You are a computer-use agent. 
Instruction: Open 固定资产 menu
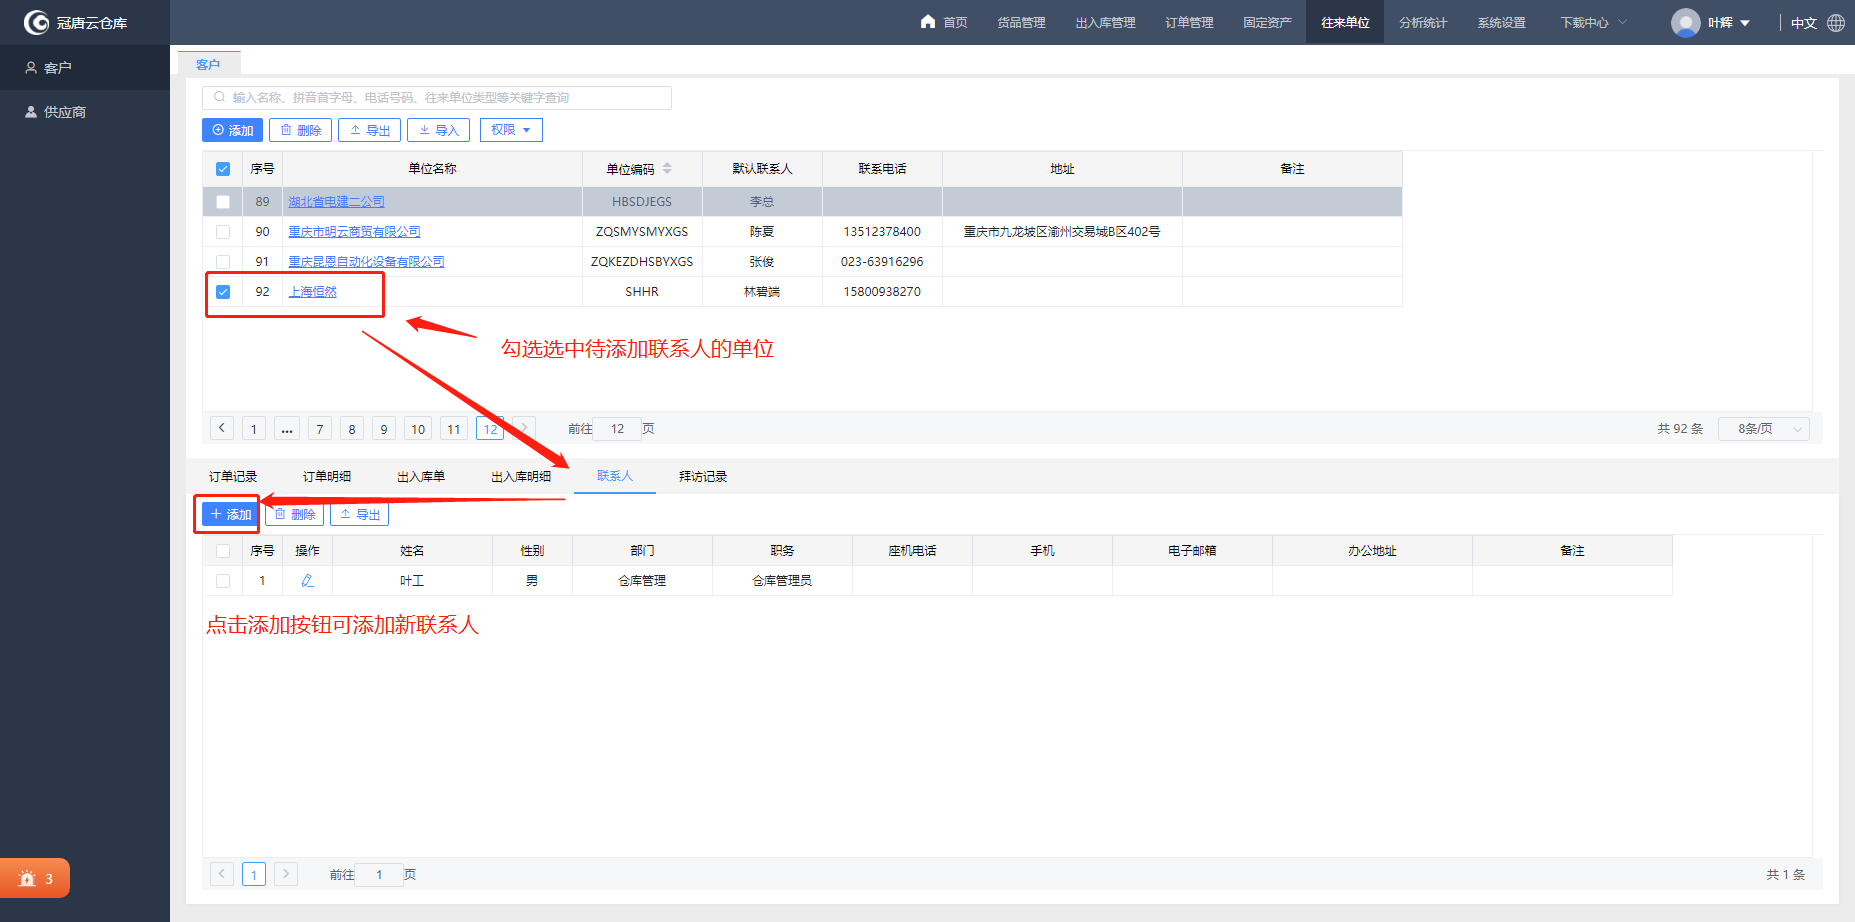[x=1267, y=22]
